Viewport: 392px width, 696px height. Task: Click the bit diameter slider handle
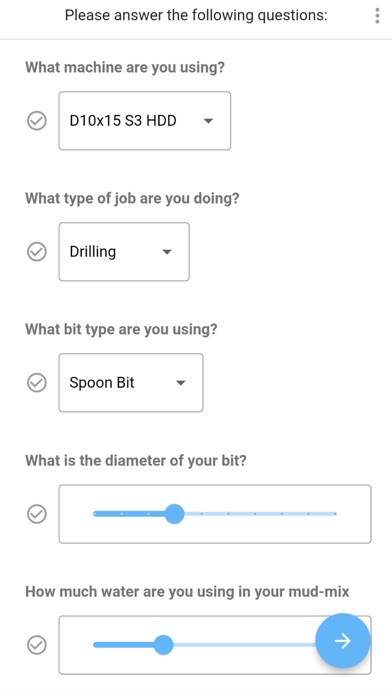pos(174,514)
